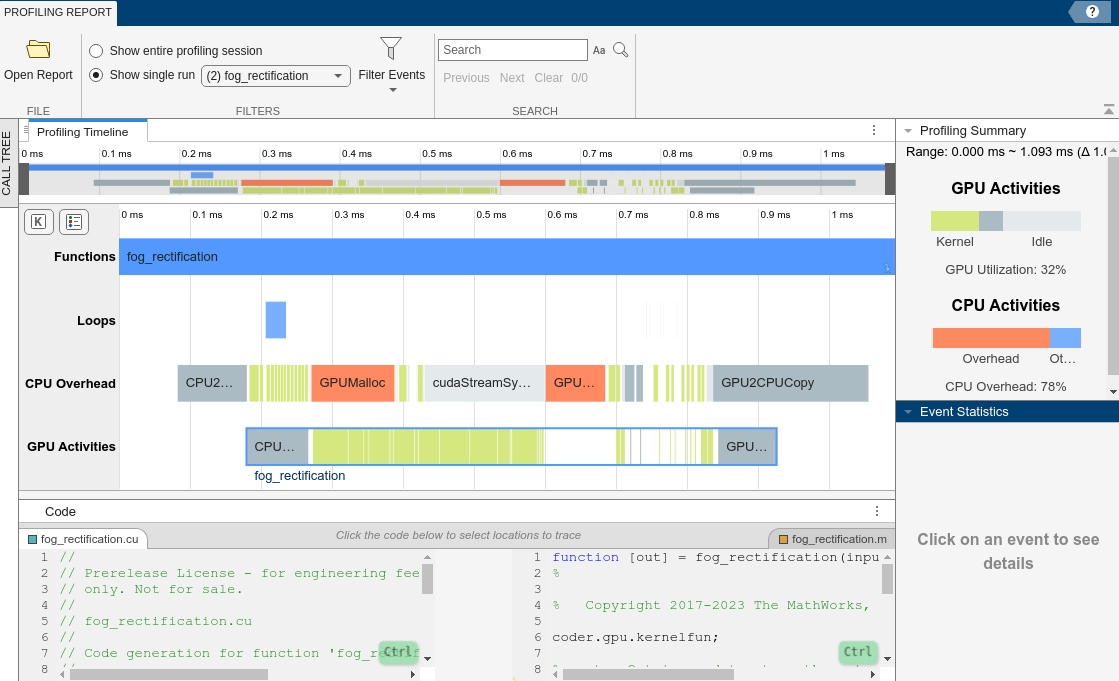Click the search magnifier icon
This screenshot has height=681, width=1119.
coord(620,50)
